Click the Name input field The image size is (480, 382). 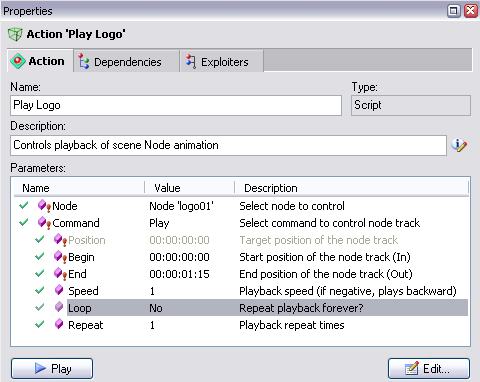176,105
